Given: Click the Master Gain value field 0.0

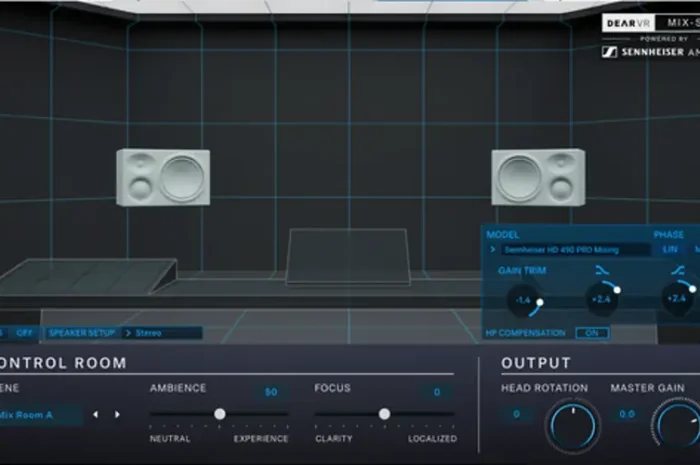Looking at the screenshot, I should [x=627, y=415].
